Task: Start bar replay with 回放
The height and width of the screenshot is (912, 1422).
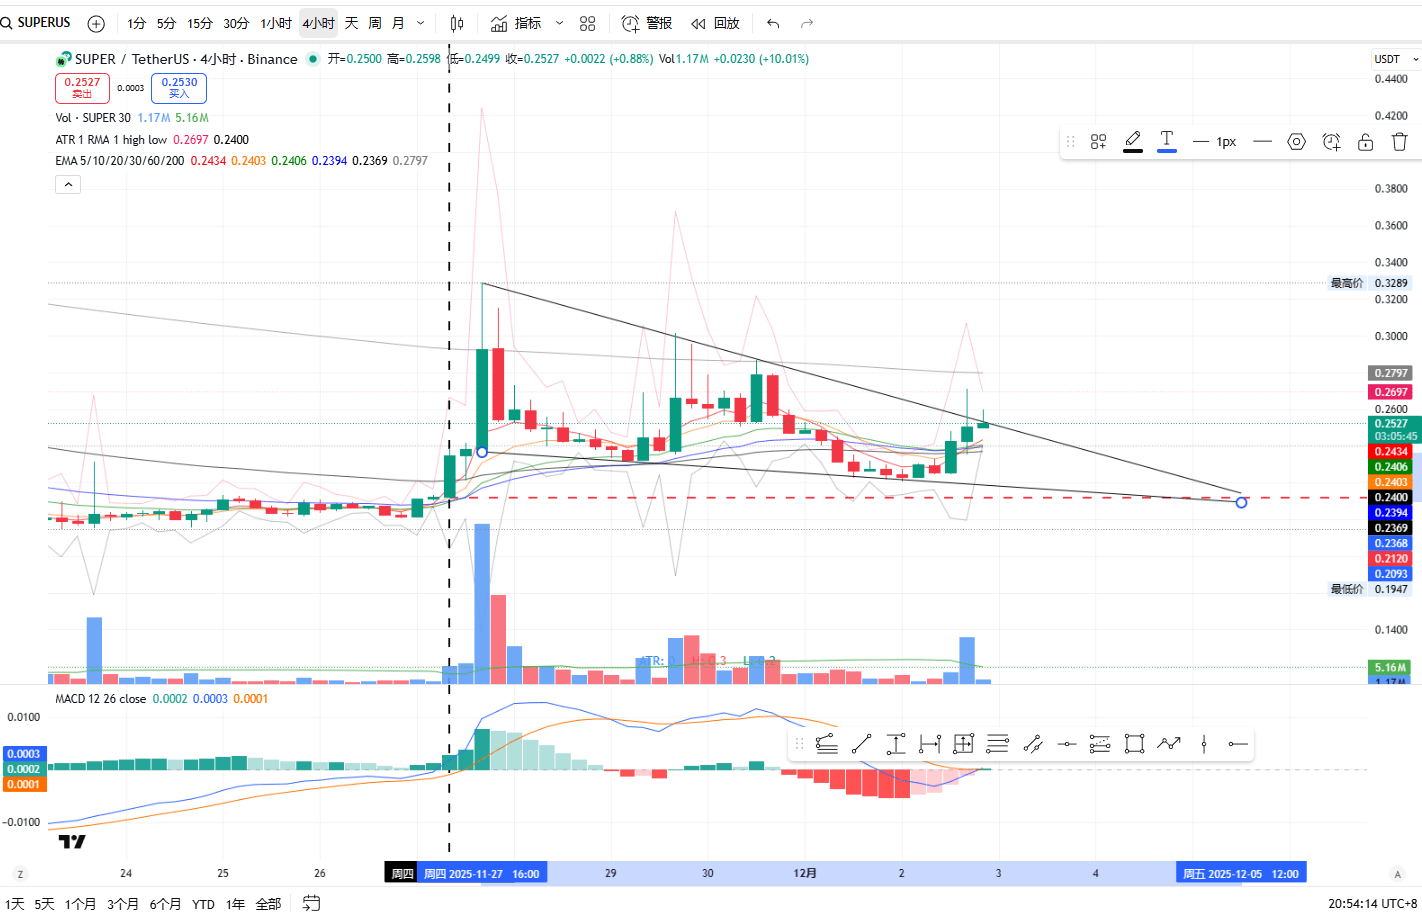Action: [716, 23]
